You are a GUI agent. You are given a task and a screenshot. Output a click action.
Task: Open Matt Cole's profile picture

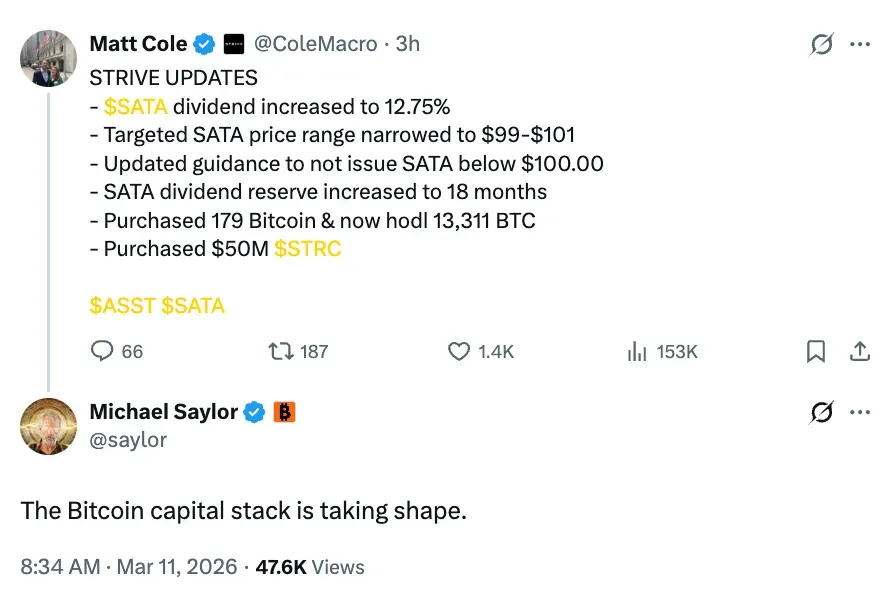coord(48,57)
